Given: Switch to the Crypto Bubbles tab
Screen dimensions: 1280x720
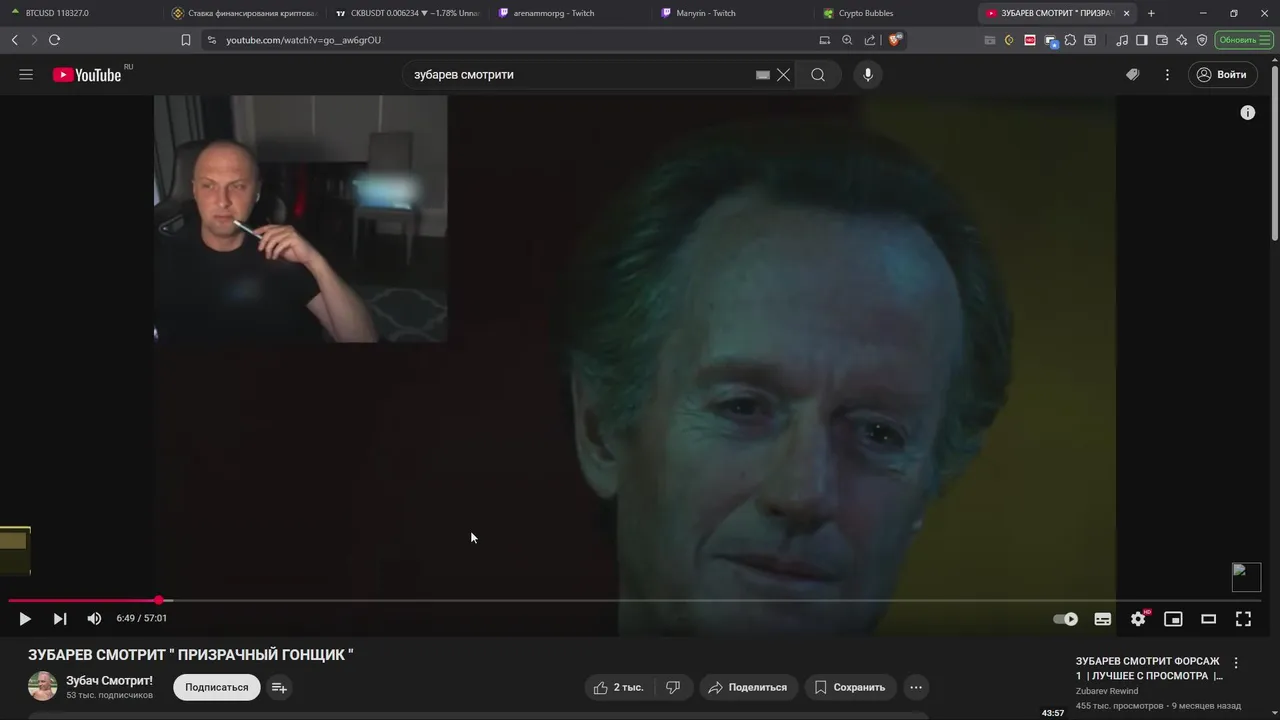Looking at the screenshot, I should tap(896, 13).
